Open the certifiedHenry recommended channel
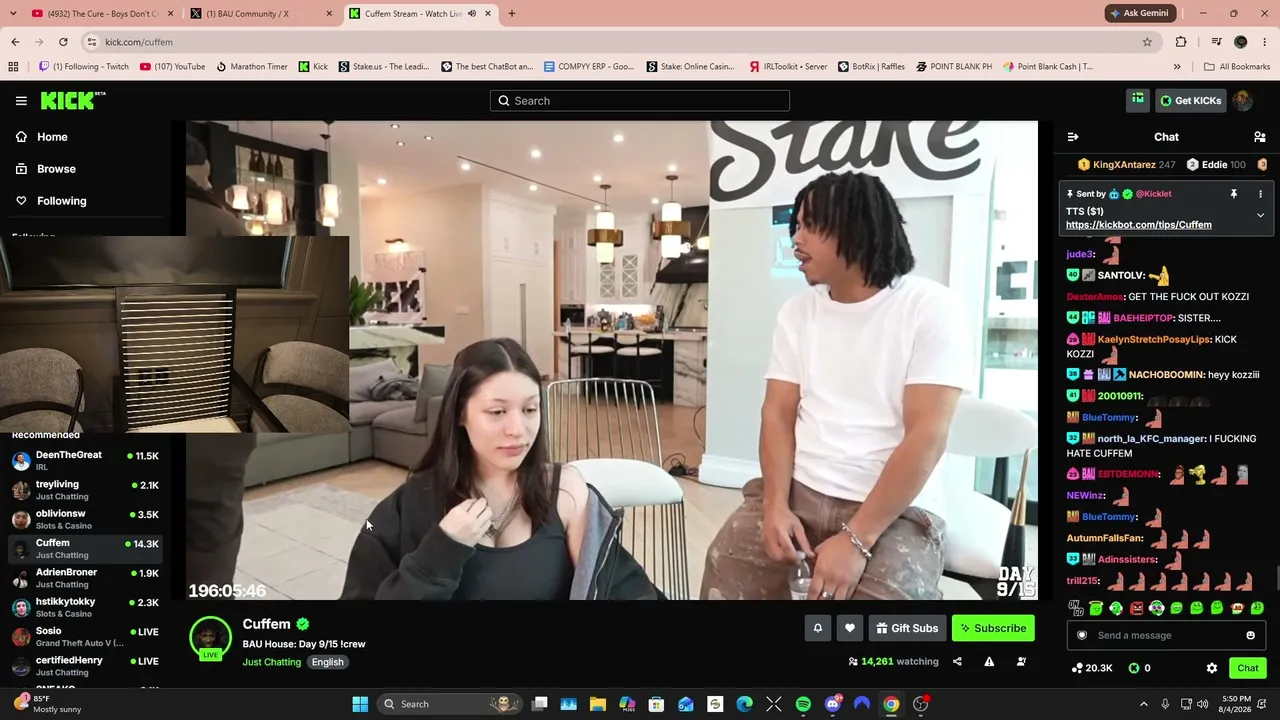The width and height of the screenshot is (1280, 720). coord(84,666)
